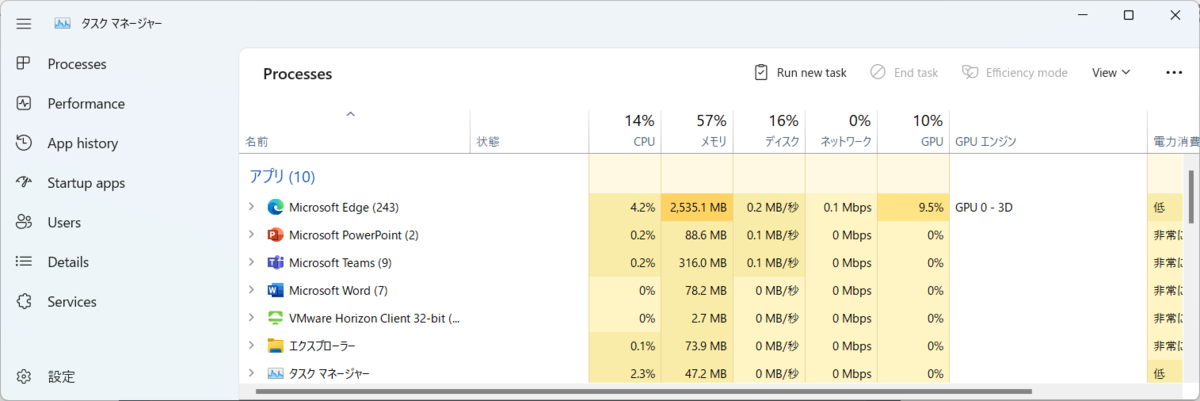Click the sort arrow above 名前 column

(350, 114)
